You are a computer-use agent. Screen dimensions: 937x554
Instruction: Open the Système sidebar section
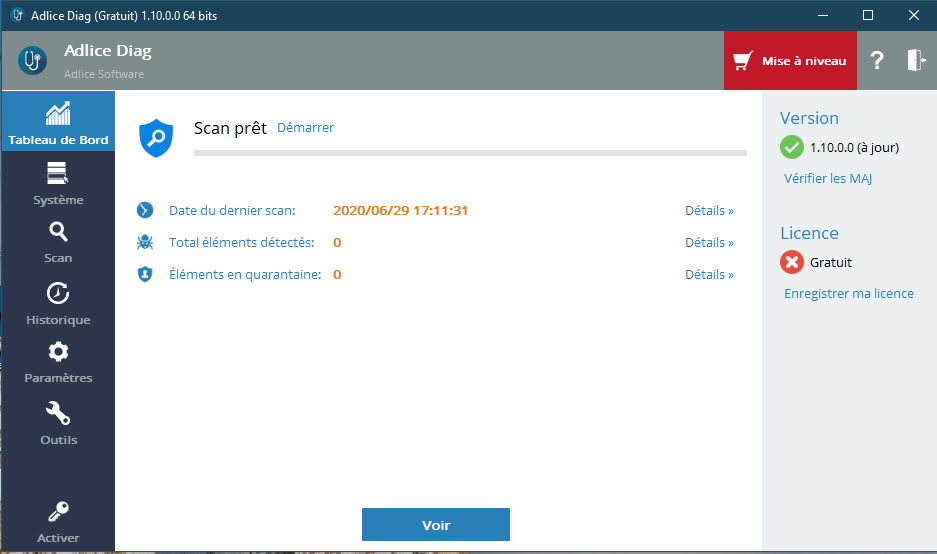[58, 184]
